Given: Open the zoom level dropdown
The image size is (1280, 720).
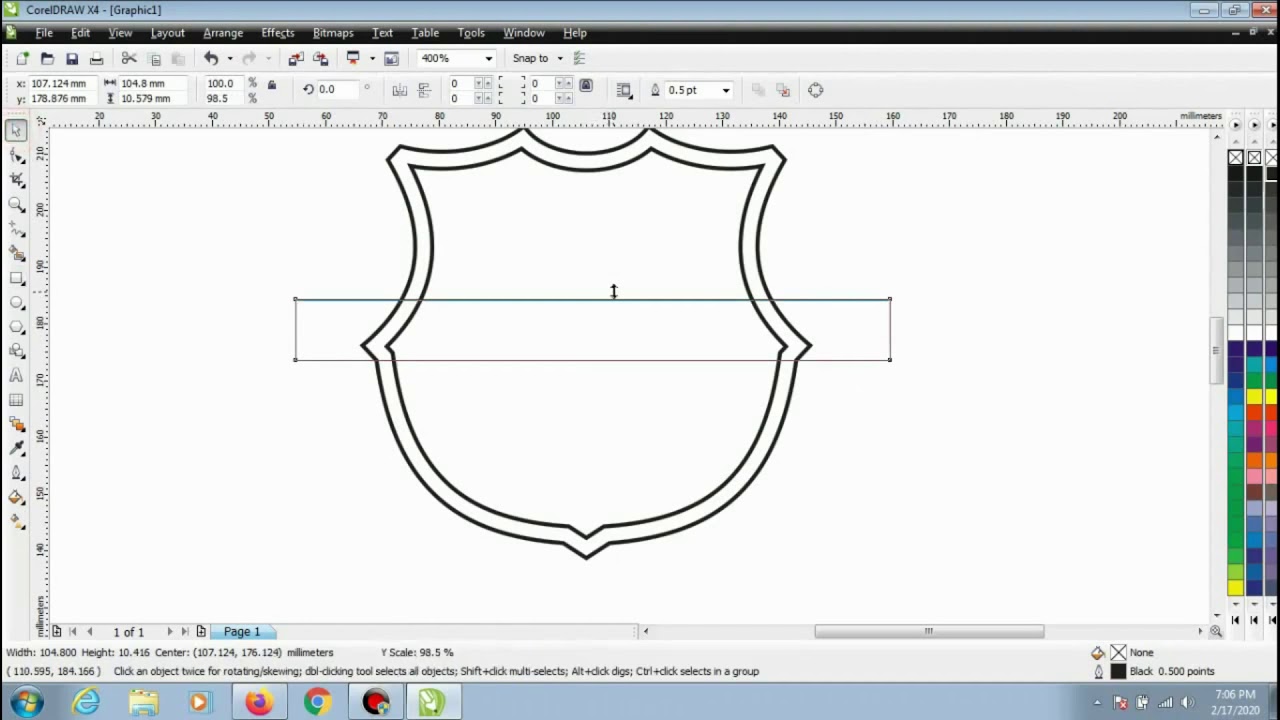Looking at the screenshot, I should coord(489,59).
